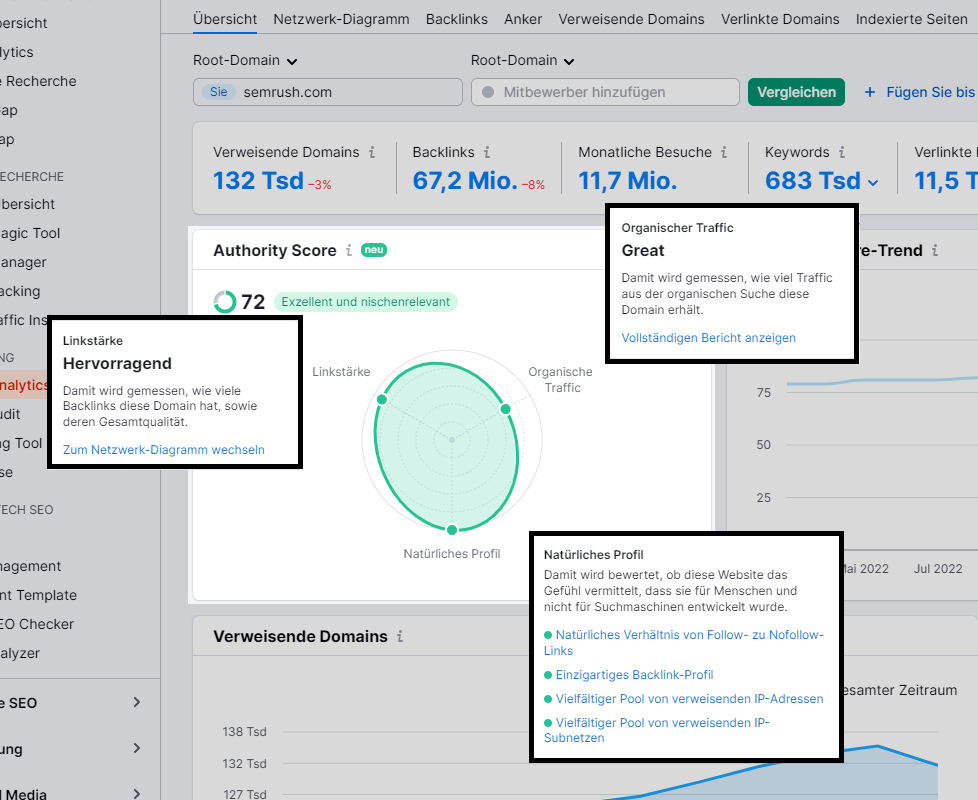Click the plus icon to add more competitors
This screenshot has height=800, width=978.
tap(869, 92)
